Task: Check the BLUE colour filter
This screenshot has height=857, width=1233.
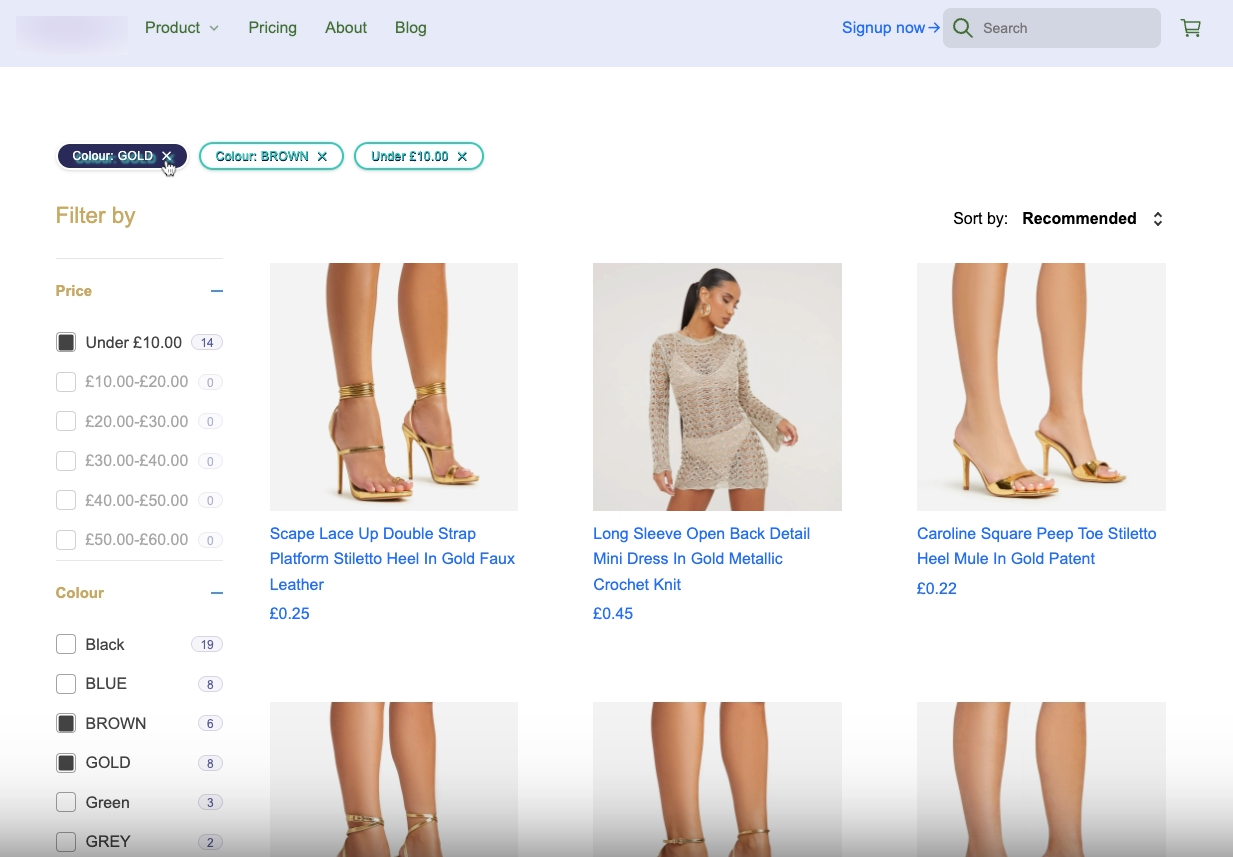Action: tap(65, 683)
